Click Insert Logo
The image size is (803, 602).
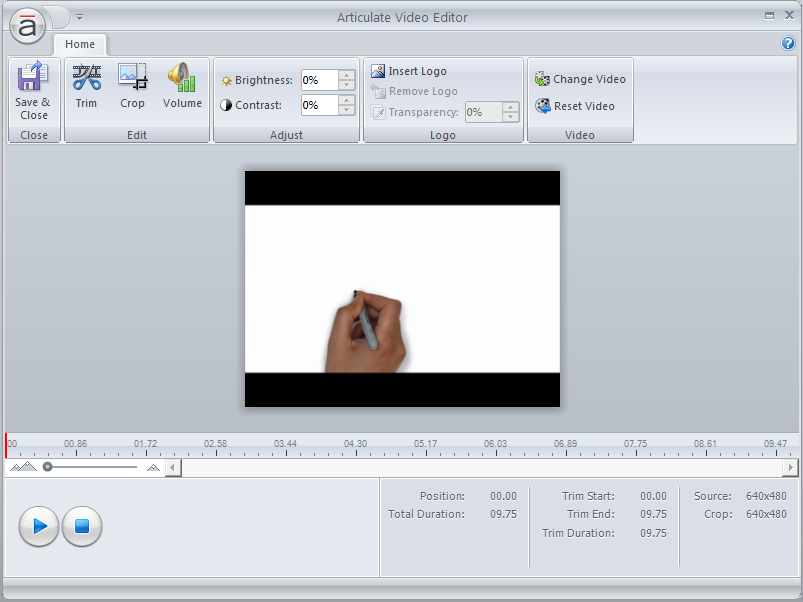(409, 71)
